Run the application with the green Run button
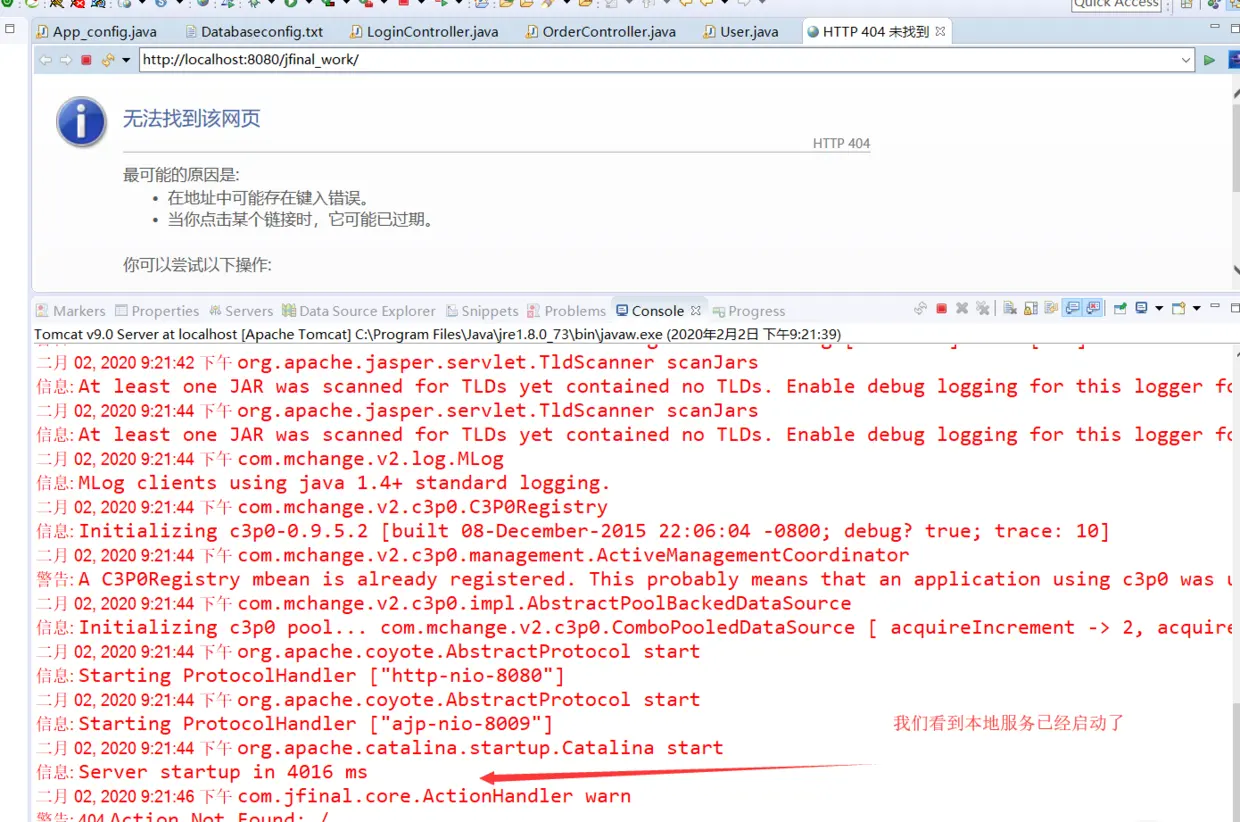Image resolution: width=1240 pixels, height=822 pixels. [x=1209, y=60]
